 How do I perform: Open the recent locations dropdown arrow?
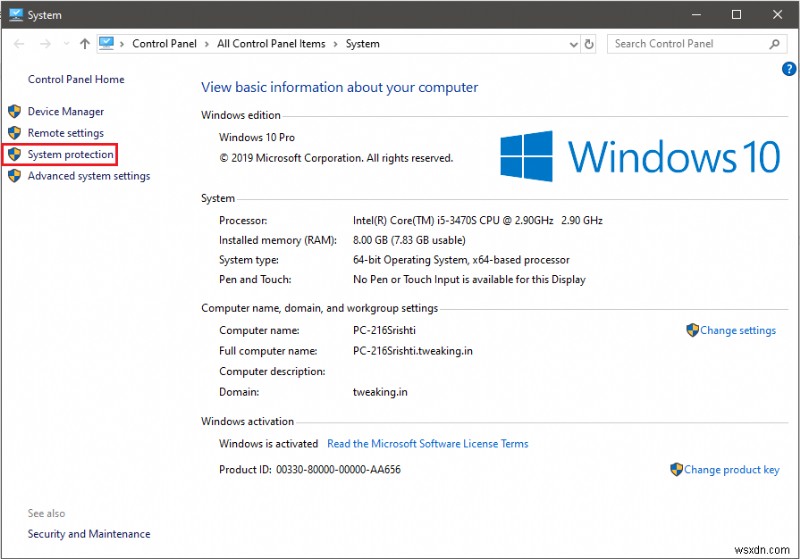point(66,44)
